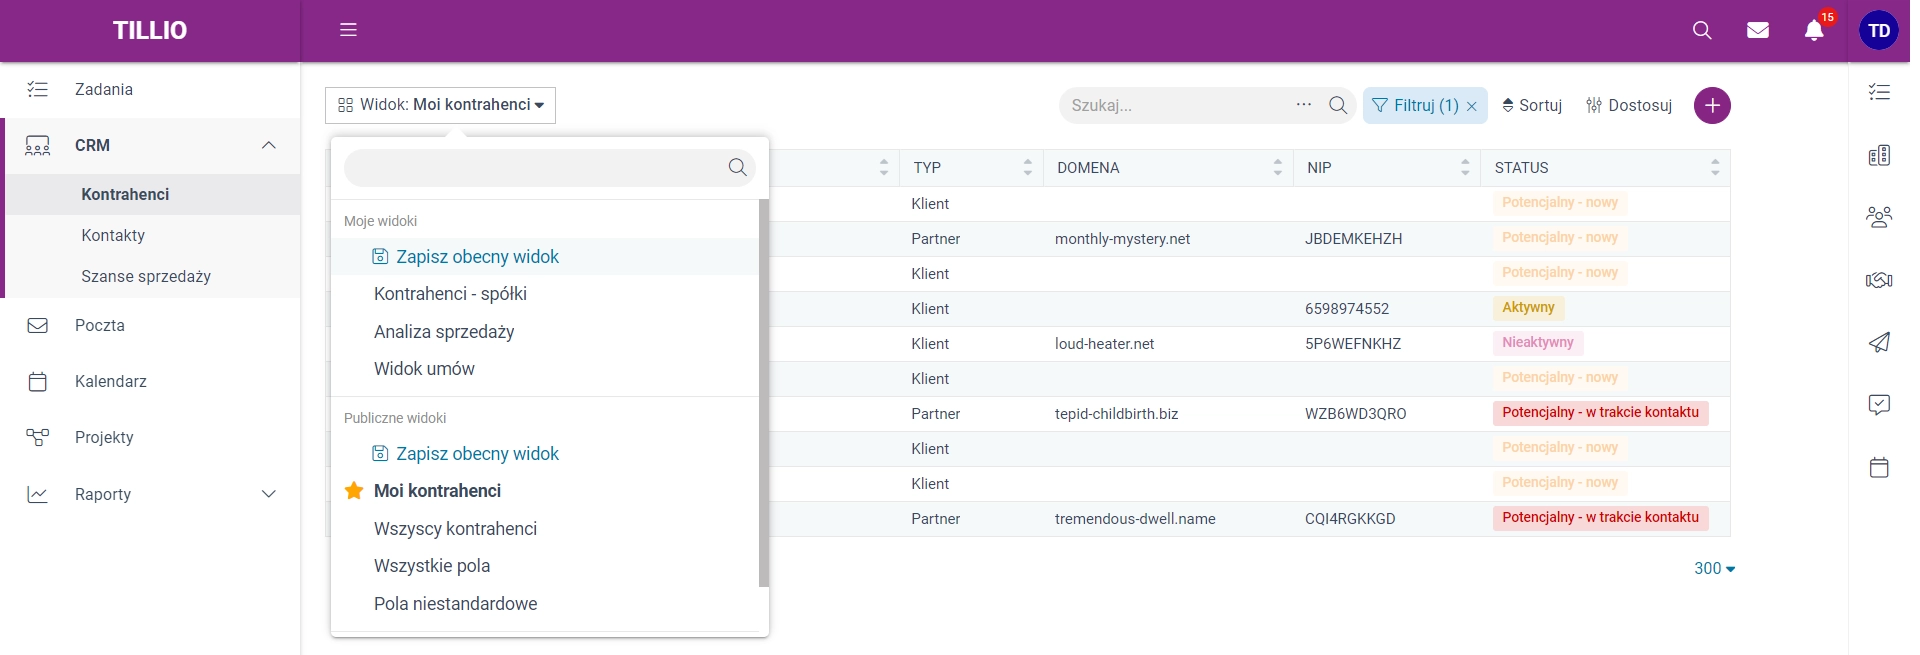Click the NIP value 6598974552

1347,309
